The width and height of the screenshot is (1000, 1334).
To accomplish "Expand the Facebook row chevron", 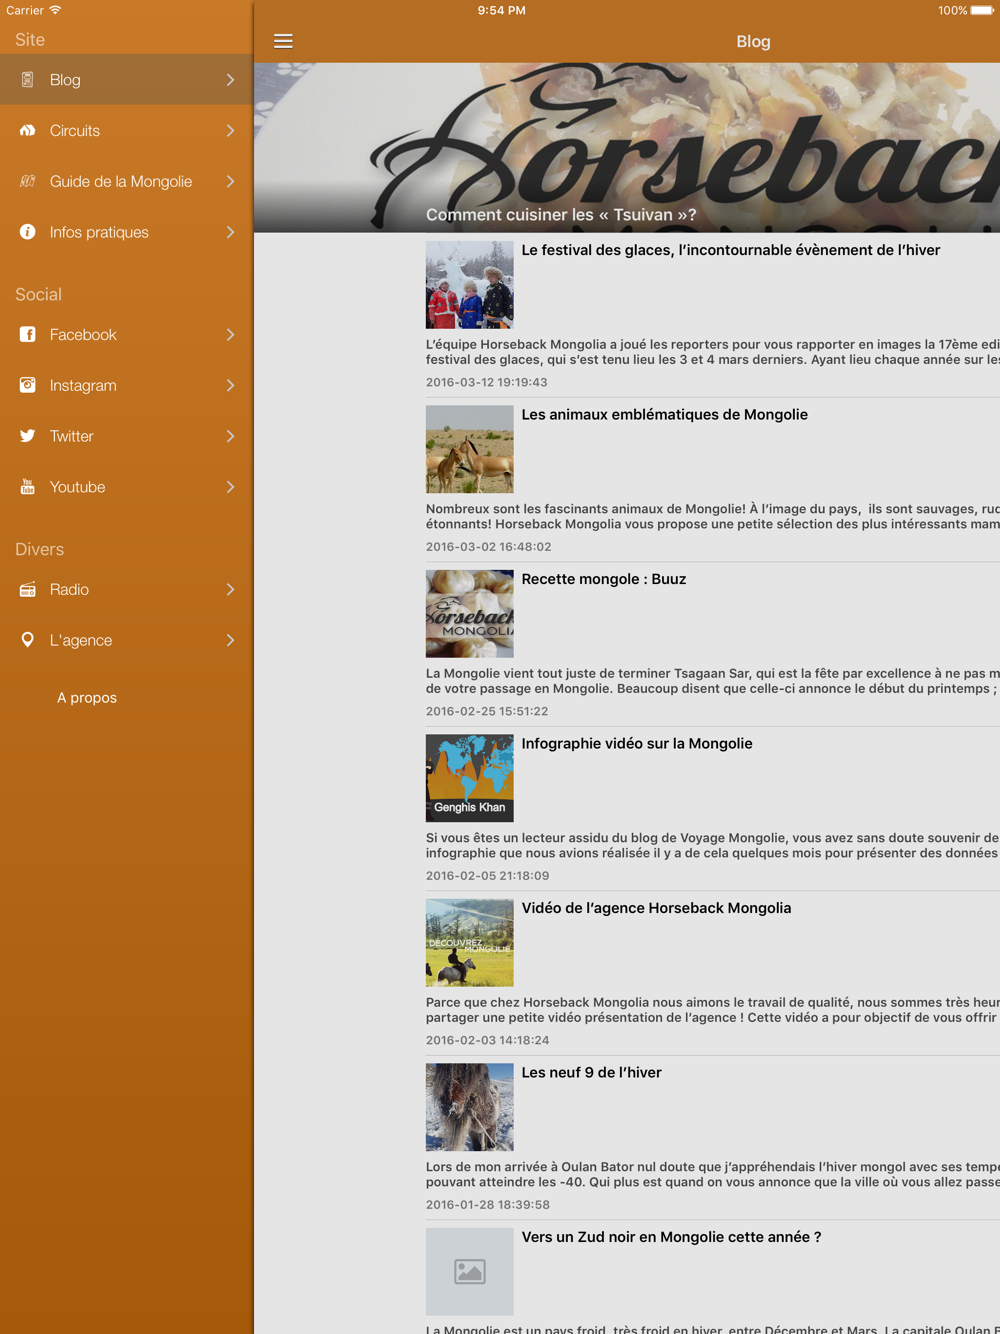I will 230,335.
